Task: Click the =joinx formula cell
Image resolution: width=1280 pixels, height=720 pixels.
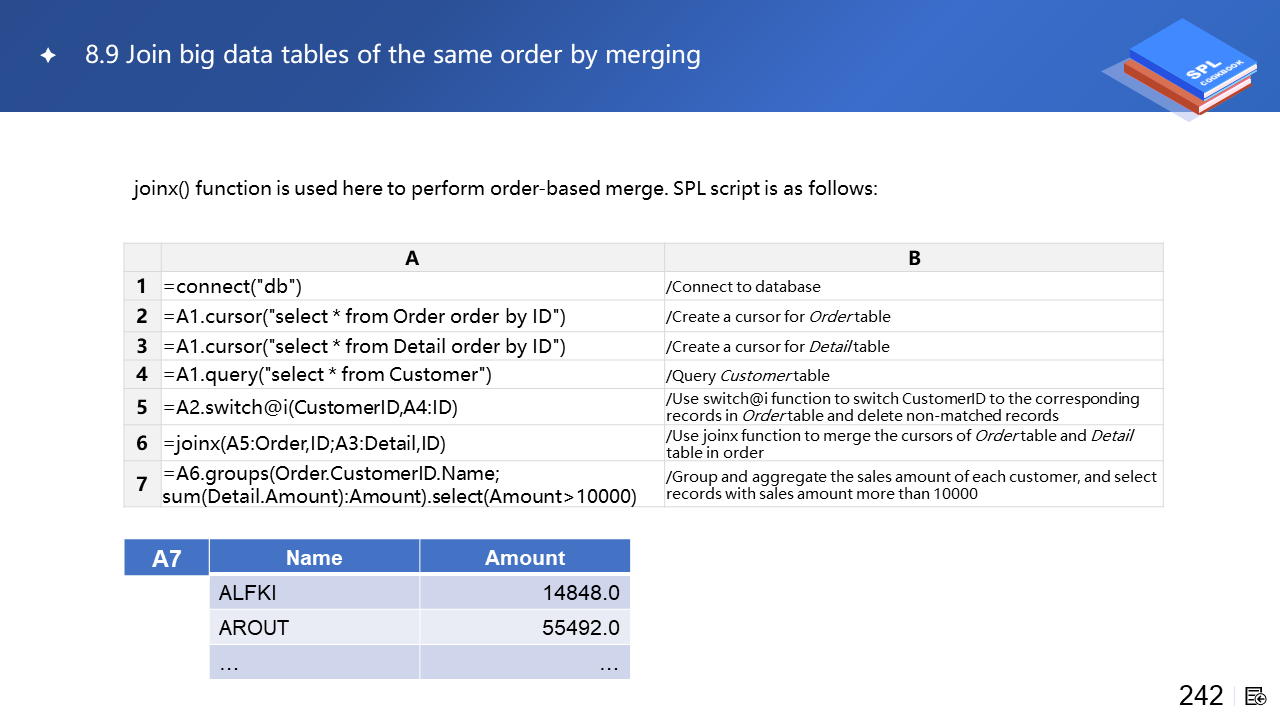Action: (305, 443)
